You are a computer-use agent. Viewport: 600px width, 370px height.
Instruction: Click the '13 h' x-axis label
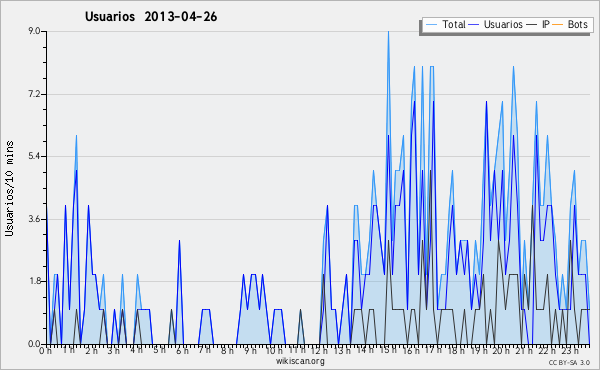click(342, 351)
